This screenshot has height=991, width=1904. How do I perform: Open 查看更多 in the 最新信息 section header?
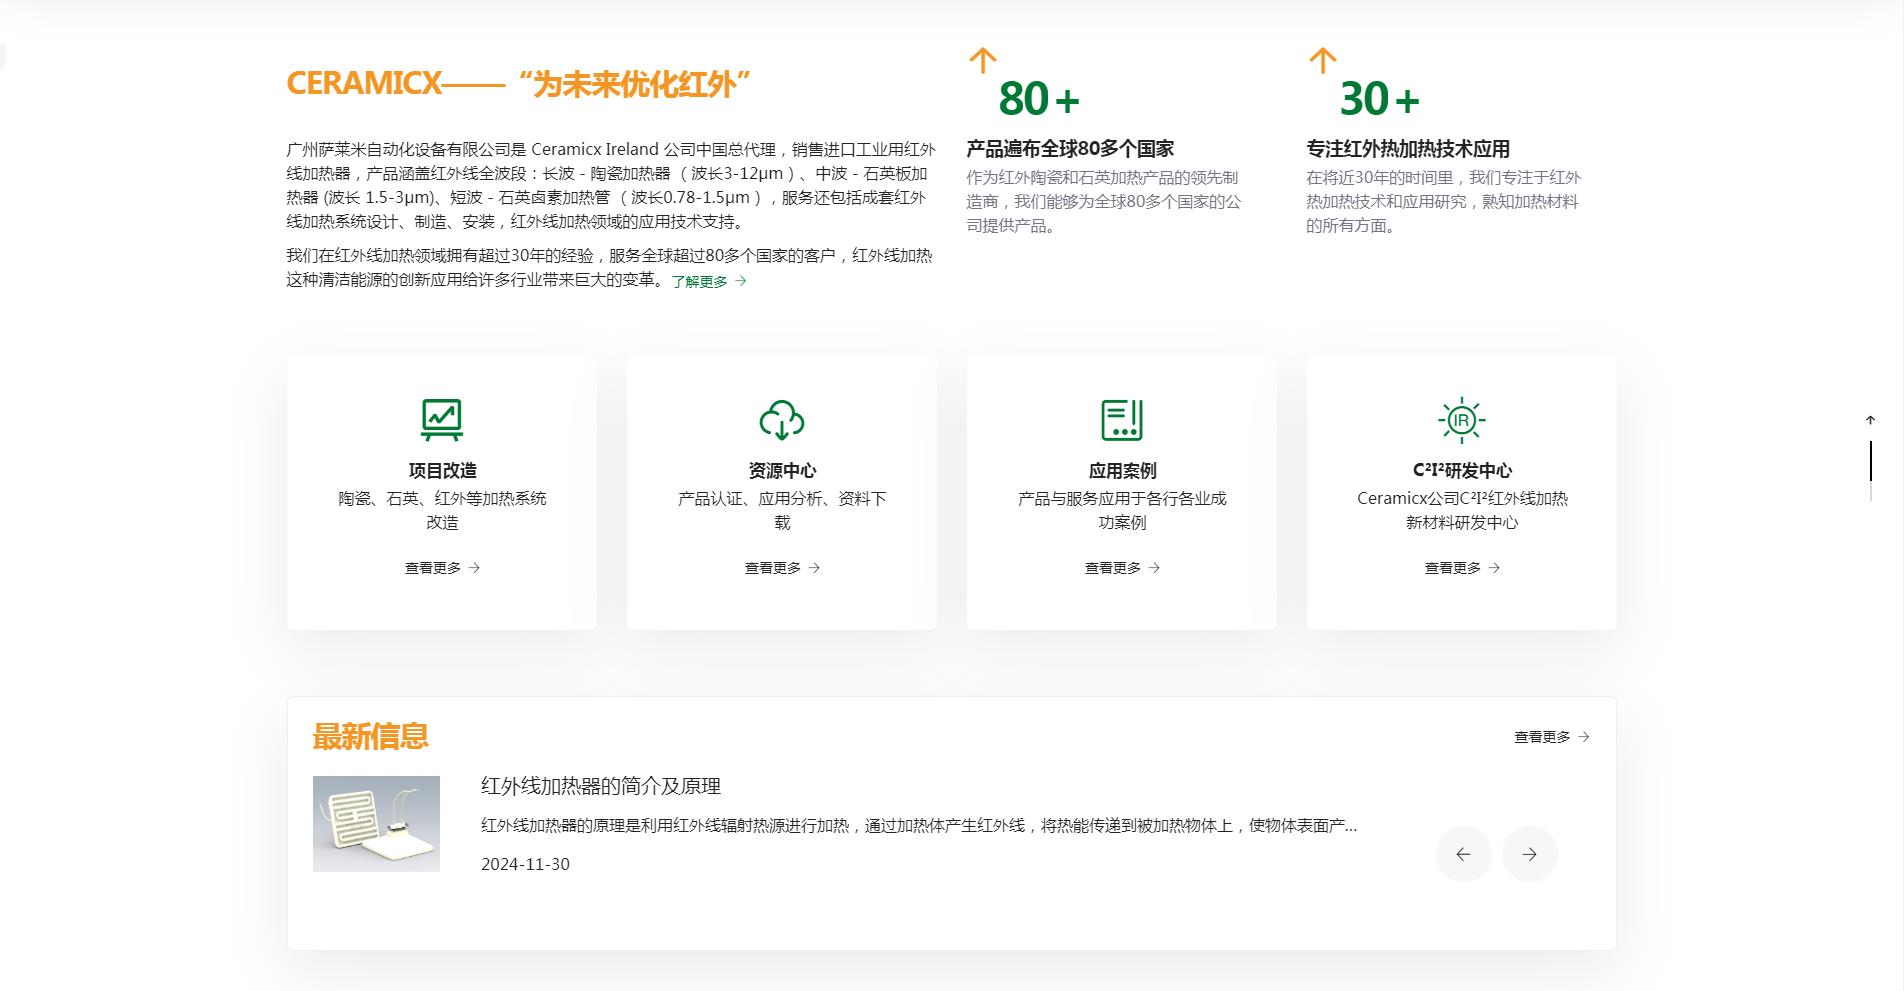point(1551,737)
